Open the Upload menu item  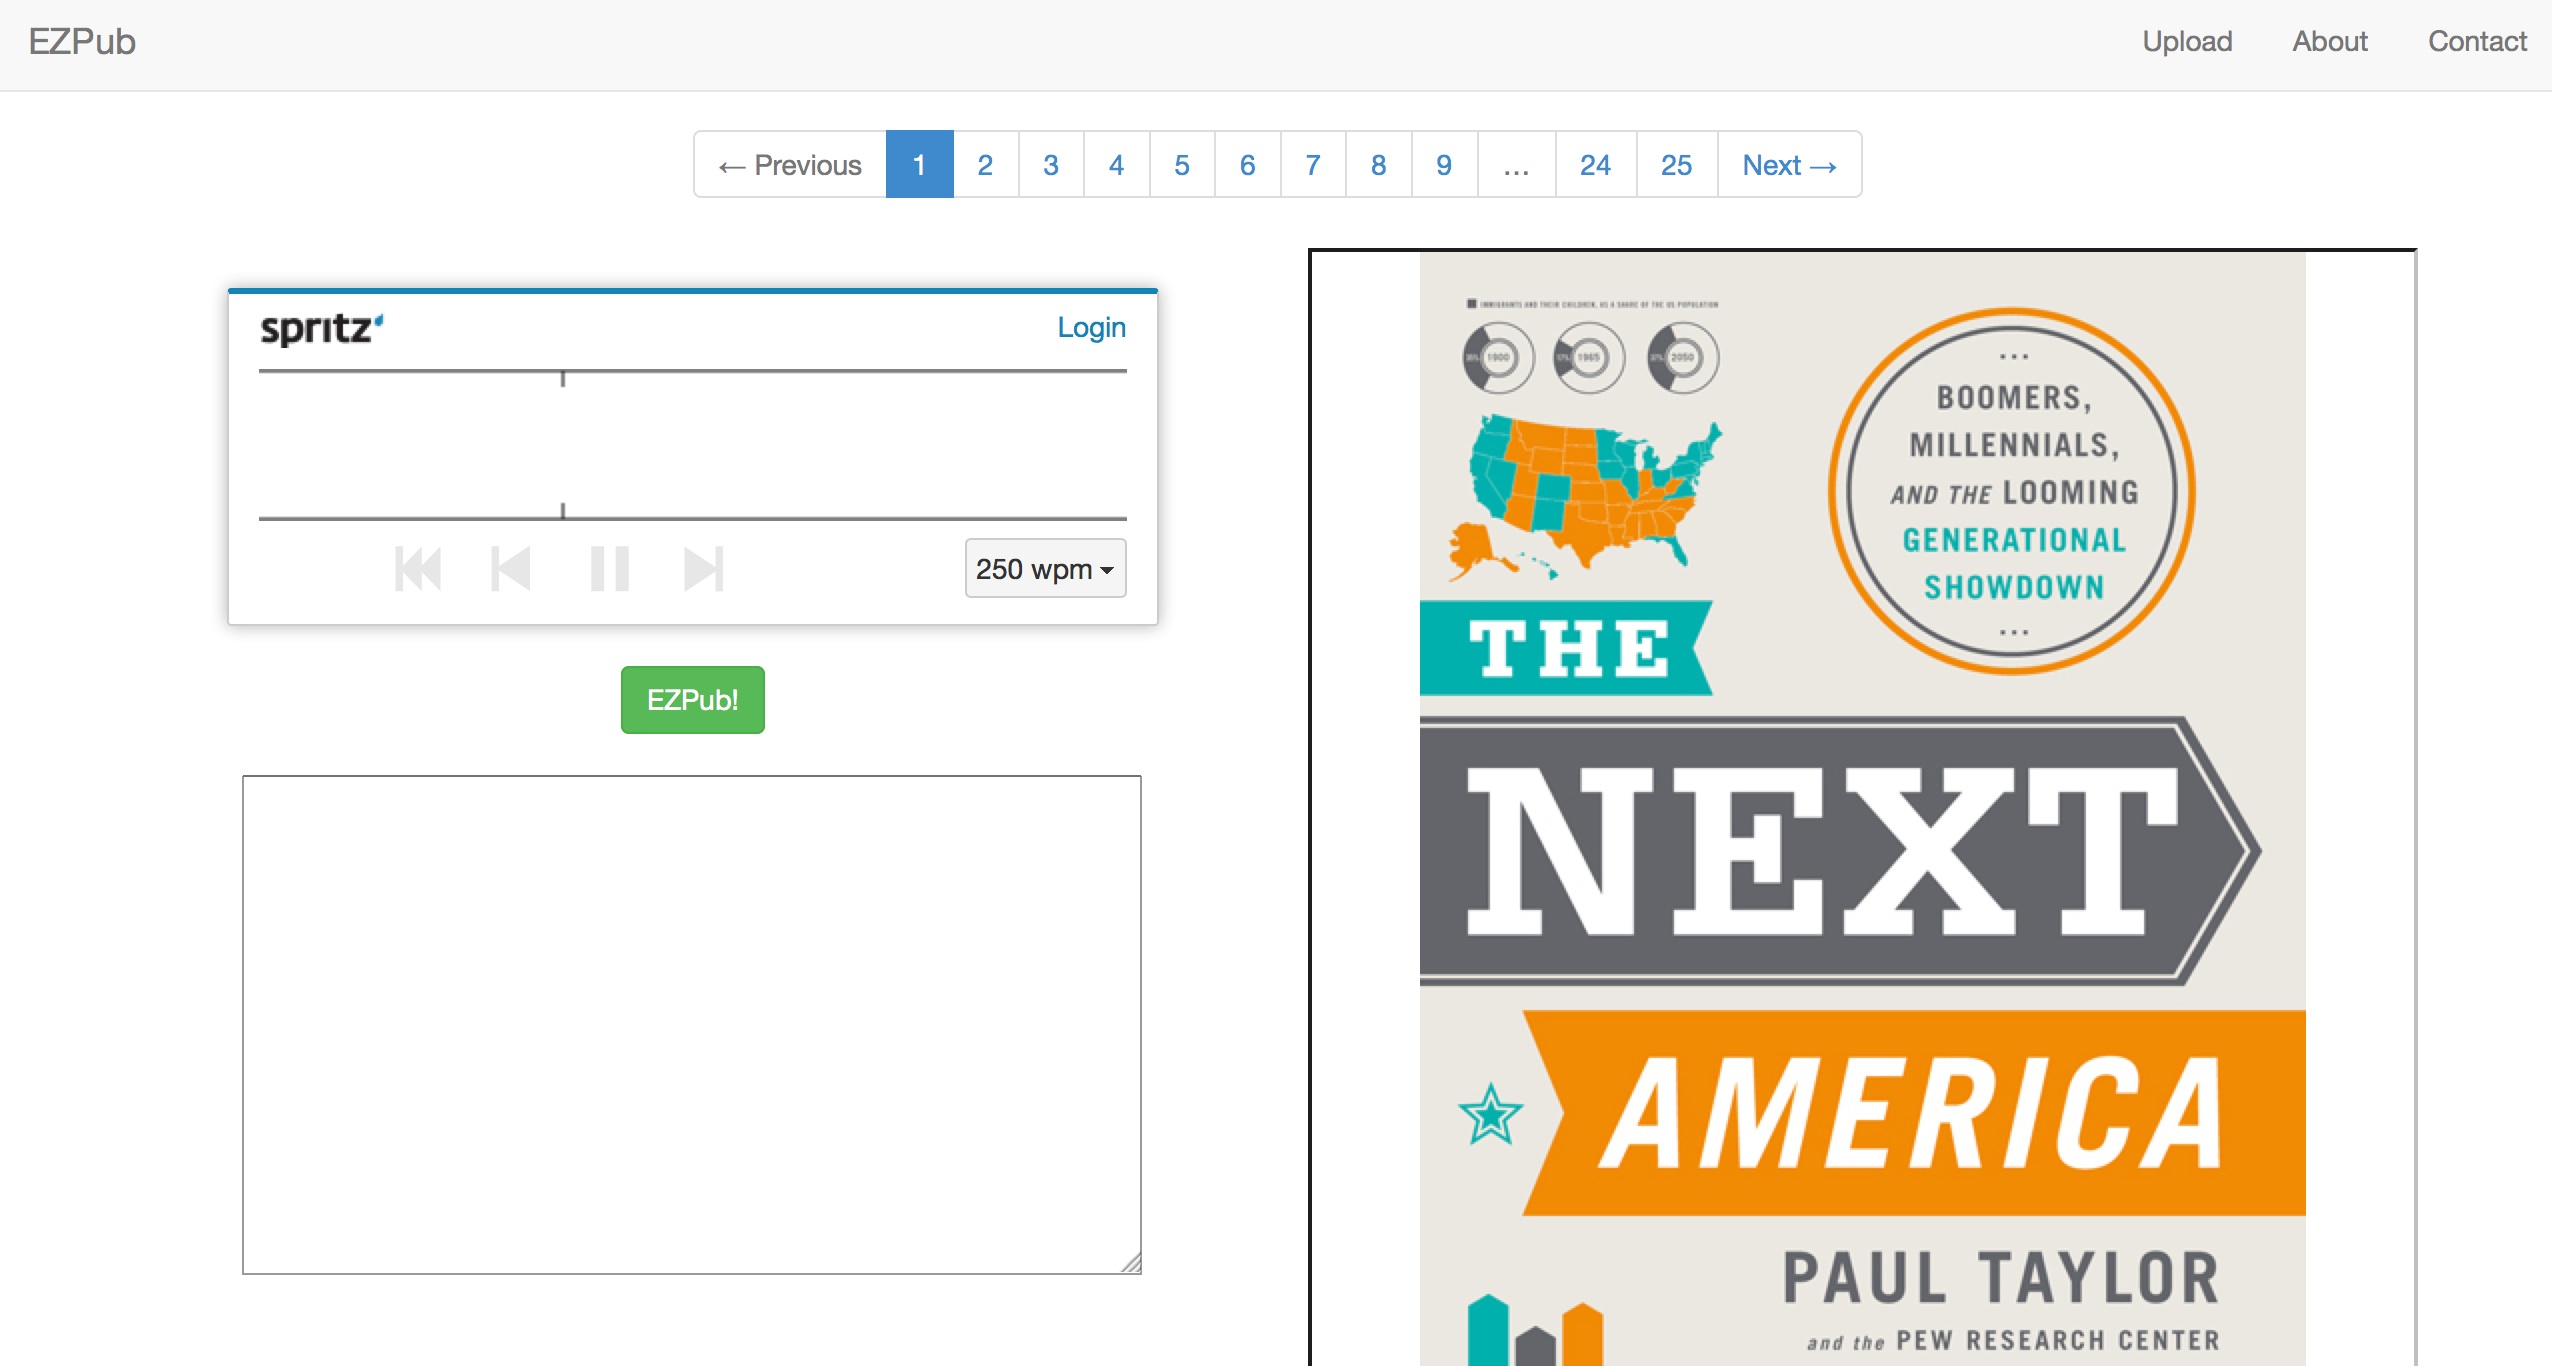coord(2187,42)
